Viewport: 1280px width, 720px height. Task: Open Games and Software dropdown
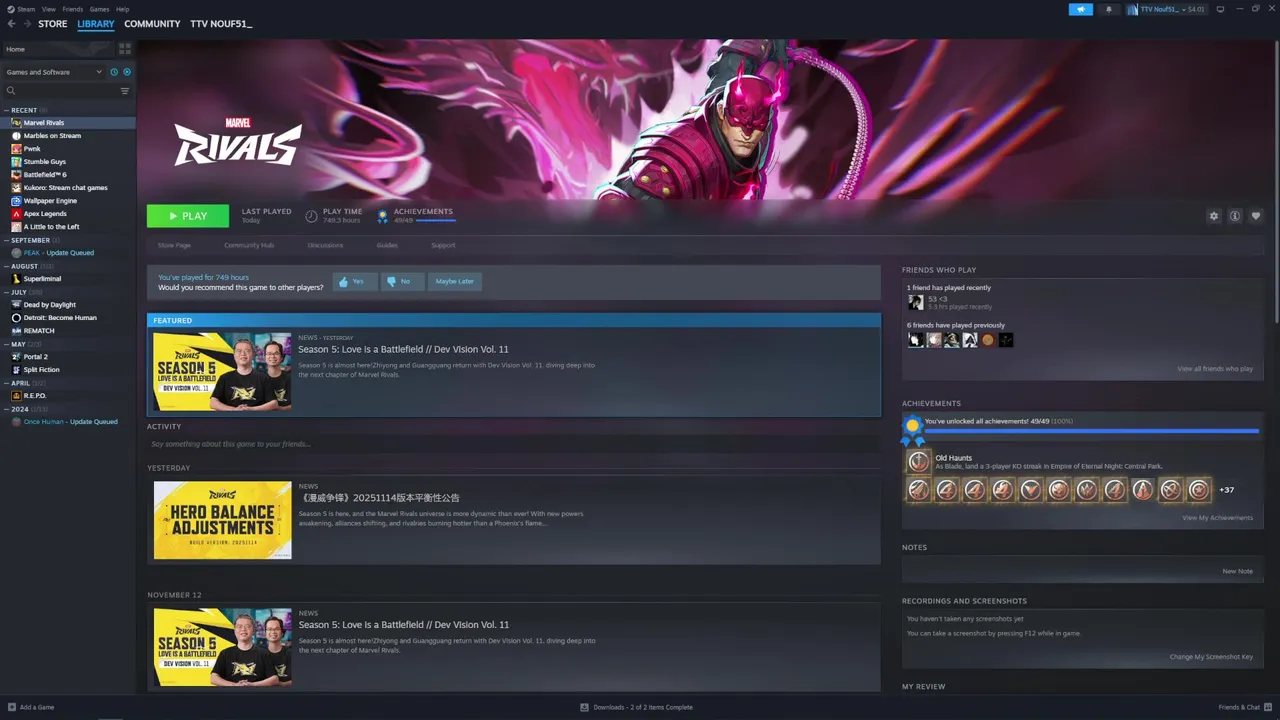coord(54,72)
